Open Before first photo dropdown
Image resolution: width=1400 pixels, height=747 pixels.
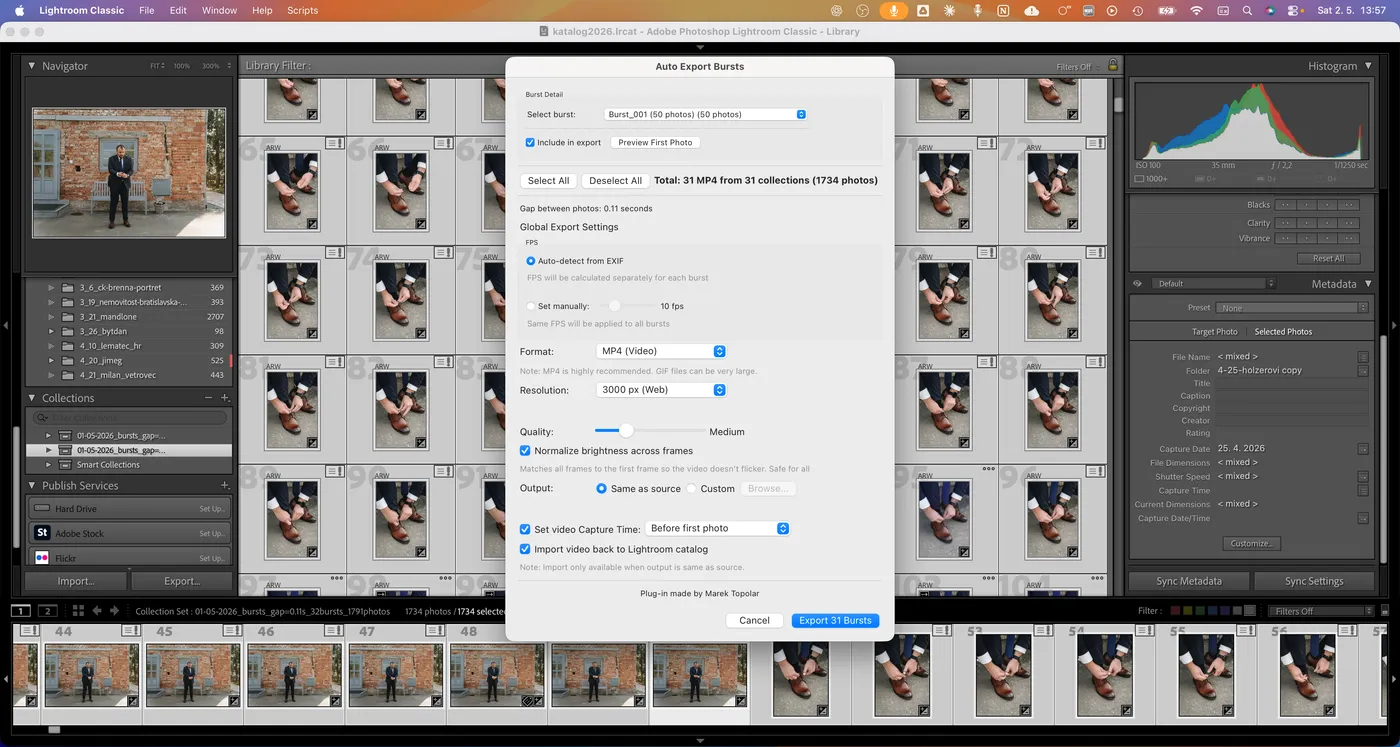click(x=718, y=528)
